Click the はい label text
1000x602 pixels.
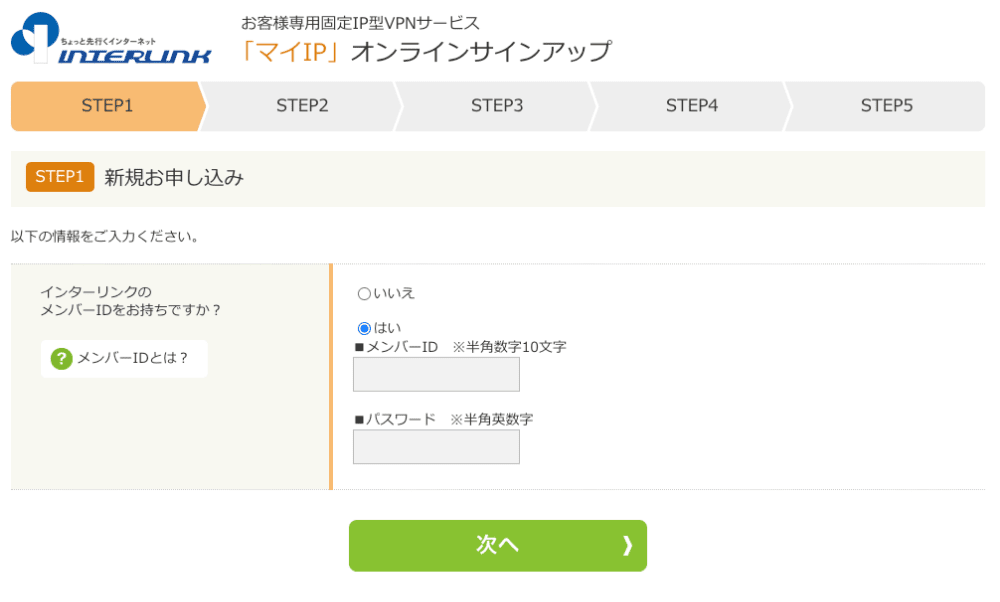387,328
